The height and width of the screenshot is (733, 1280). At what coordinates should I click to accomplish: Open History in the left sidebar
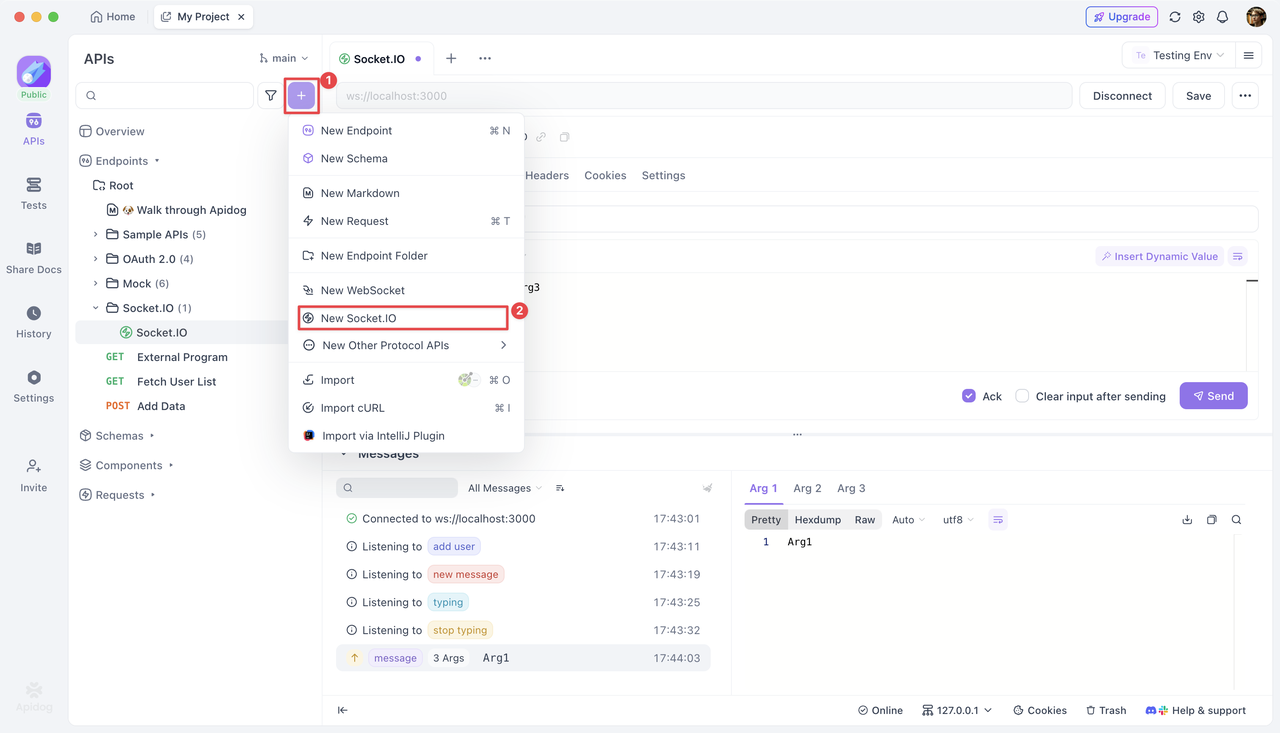click(34, 322)
